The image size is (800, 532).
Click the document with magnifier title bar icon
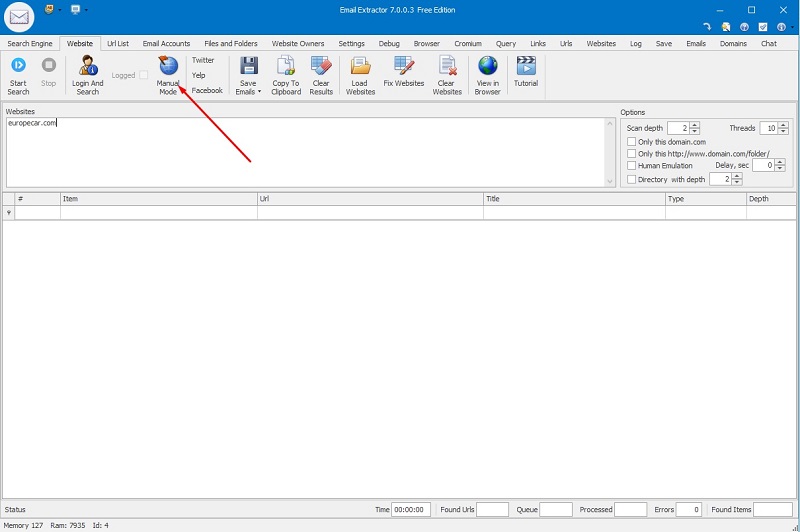pyautogui.click(x=726, y=27)
